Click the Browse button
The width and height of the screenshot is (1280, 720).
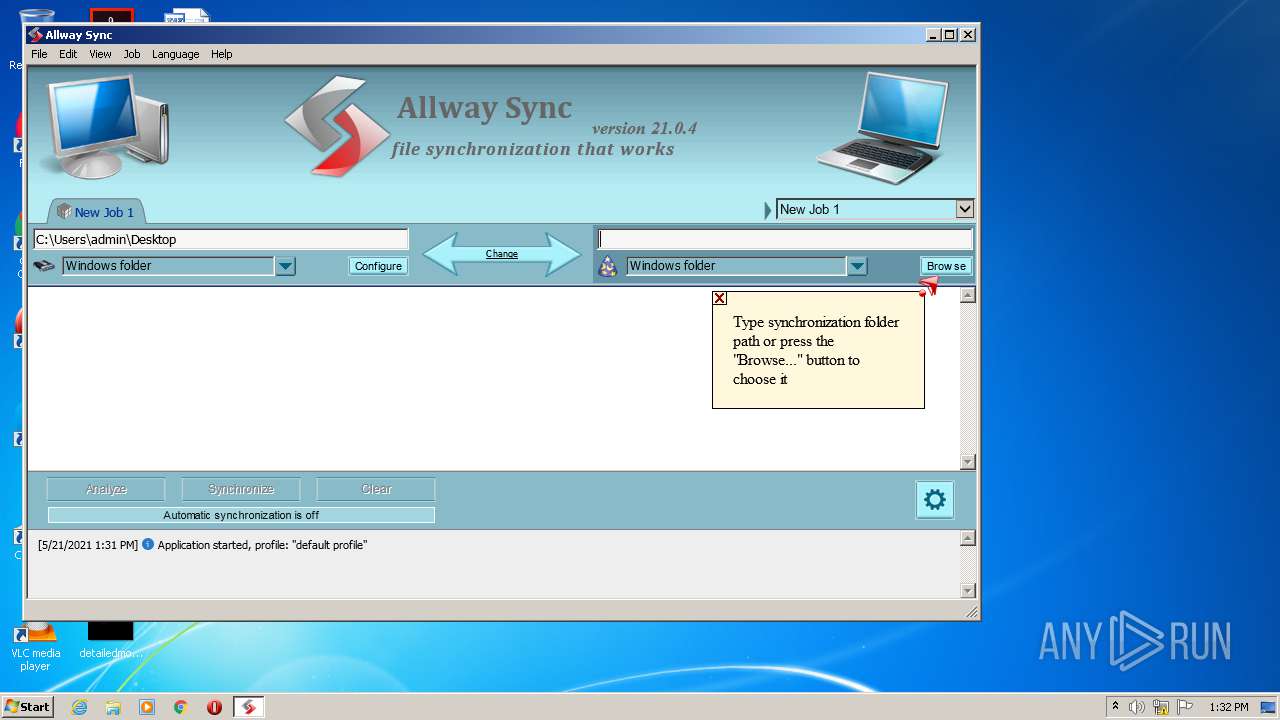(x=946, y=266)
